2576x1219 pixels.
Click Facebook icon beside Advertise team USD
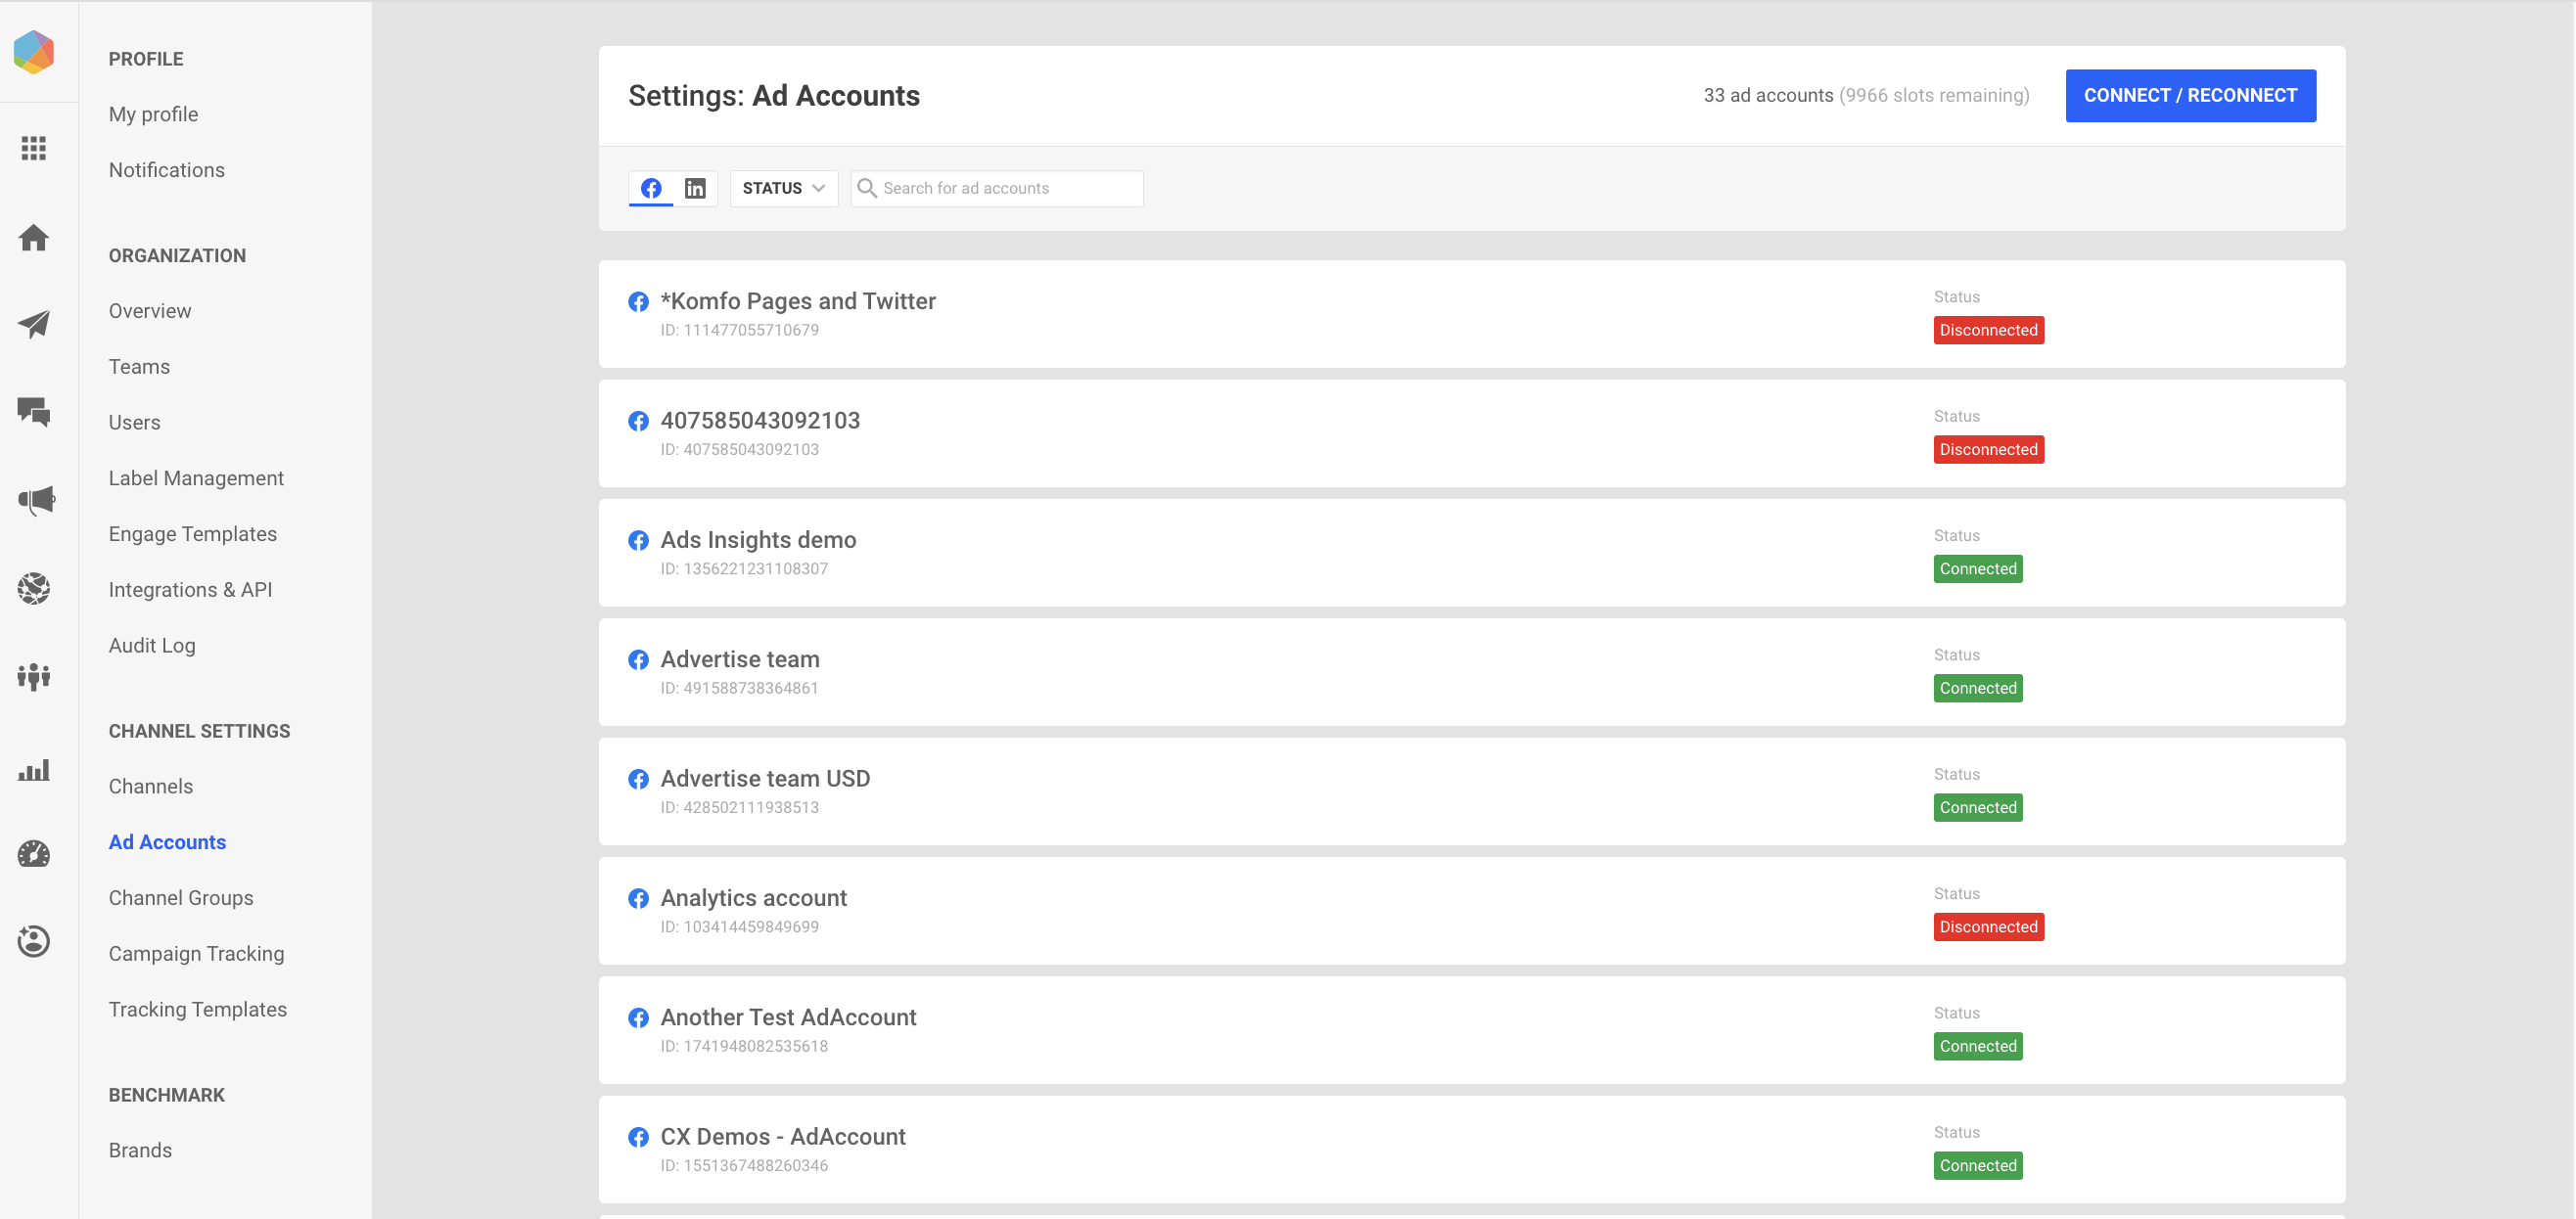click(638, 779)
